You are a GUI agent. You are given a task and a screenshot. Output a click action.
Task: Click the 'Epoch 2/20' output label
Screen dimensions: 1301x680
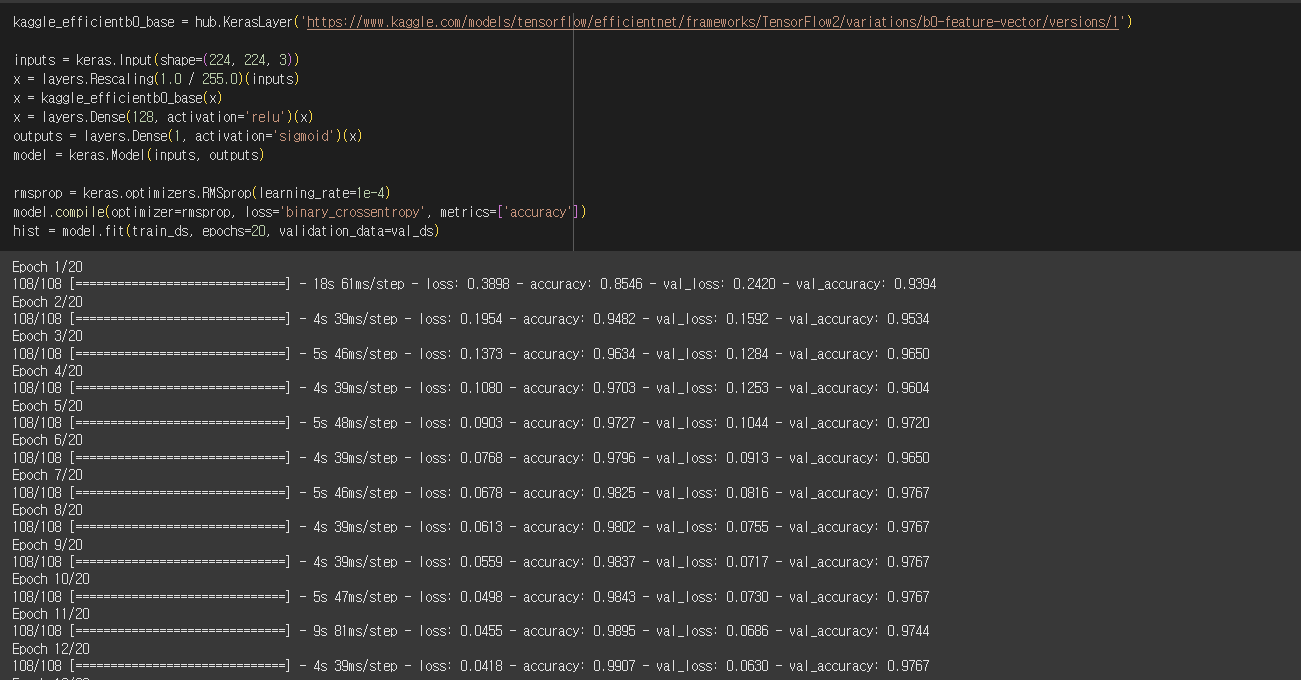(47, 302)
